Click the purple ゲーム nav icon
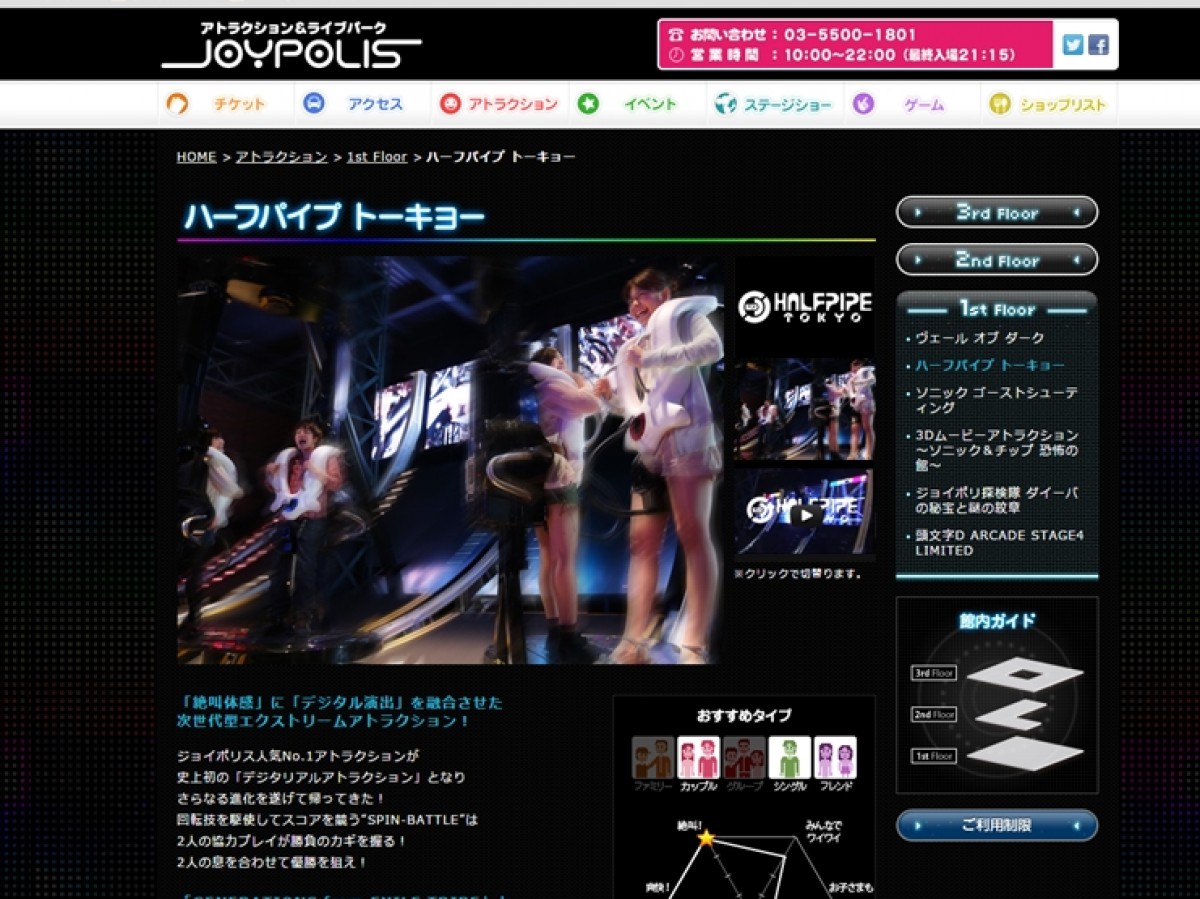 click(x=863, y=103)
